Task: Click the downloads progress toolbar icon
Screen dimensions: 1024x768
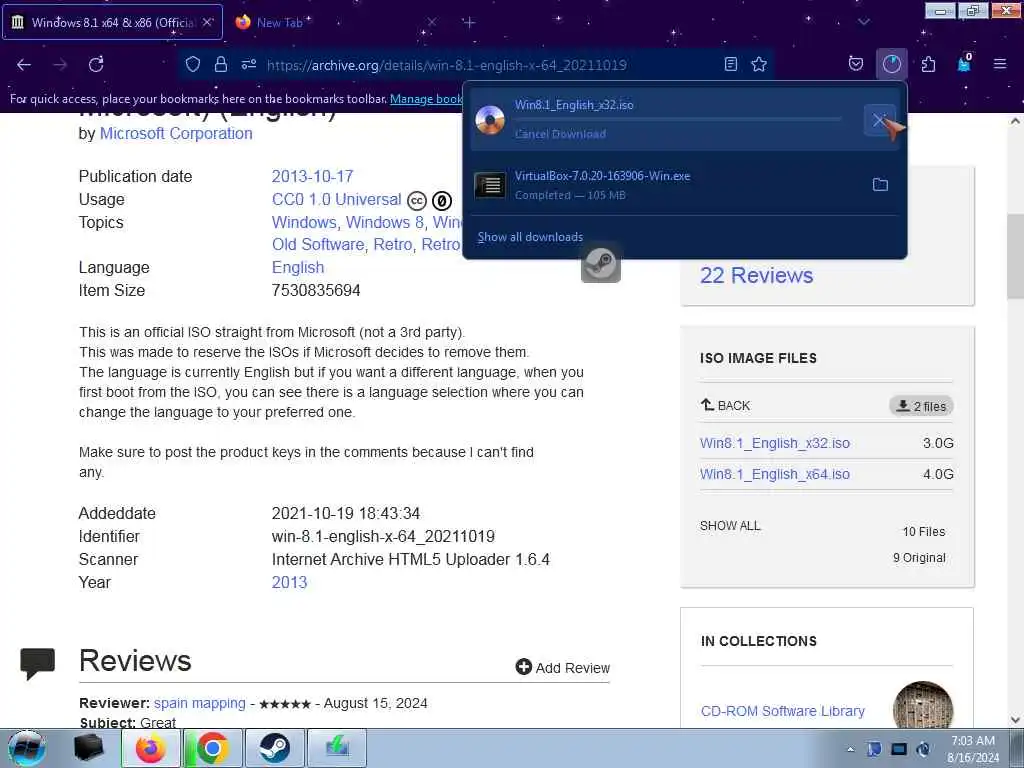Action: click(891, 64)
